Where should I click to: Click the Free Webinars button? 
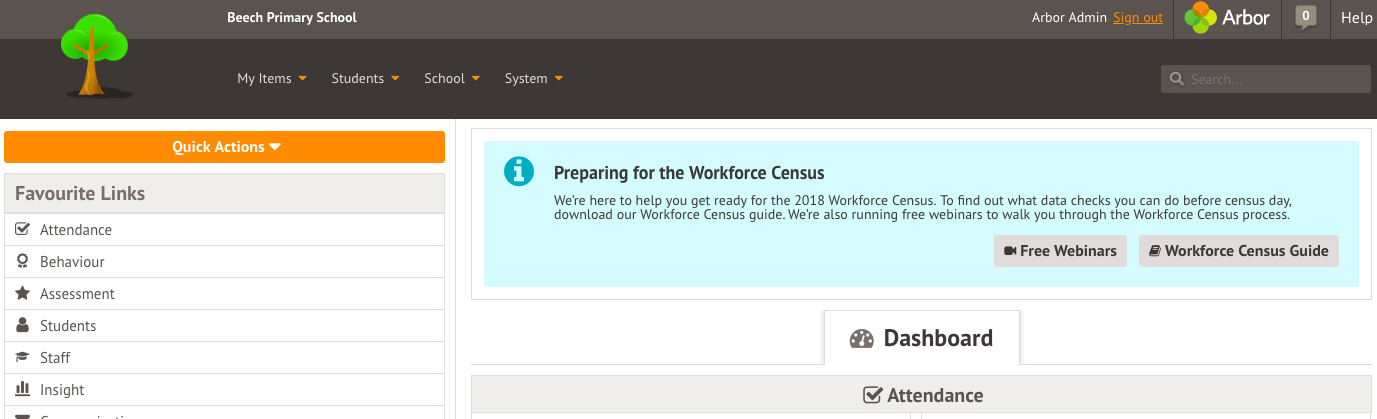point(1060,251)
